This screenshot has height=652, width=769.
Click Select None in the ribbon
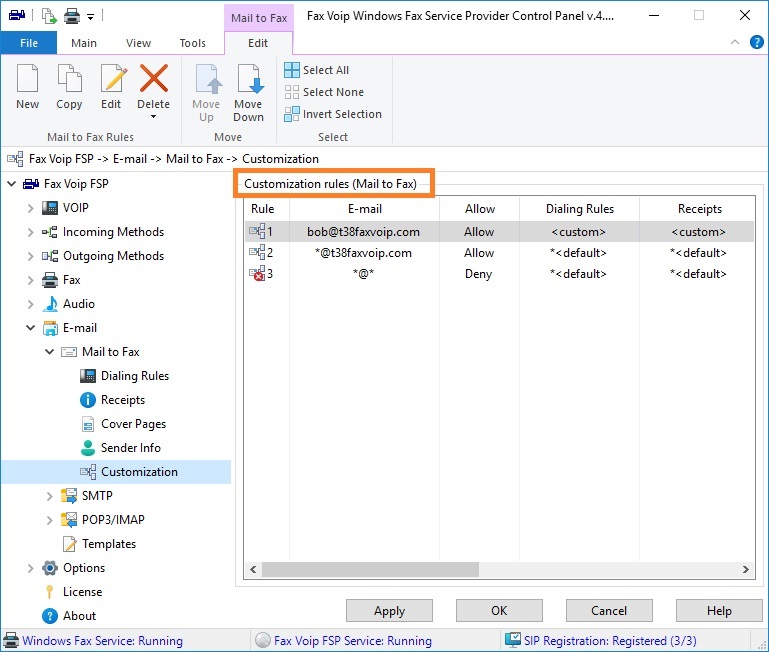point(324,92)
